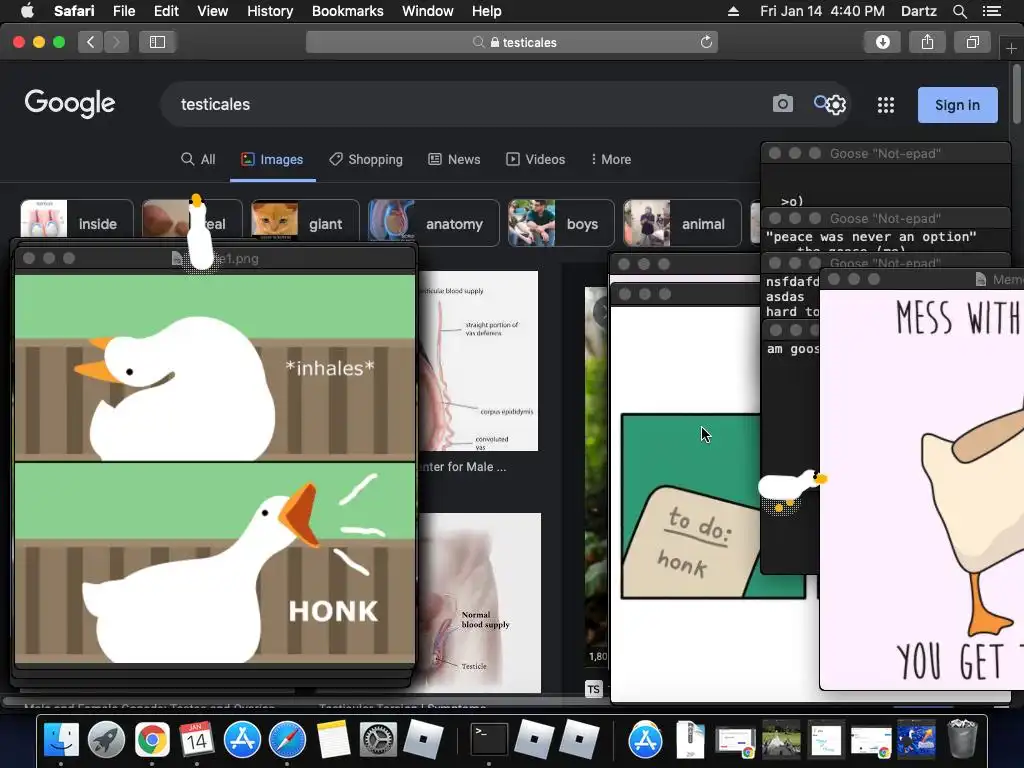The height and width of the screenshot is (768, 1024).
Task: Open the eject icon in menu bar
Action: tap(733, 11)
